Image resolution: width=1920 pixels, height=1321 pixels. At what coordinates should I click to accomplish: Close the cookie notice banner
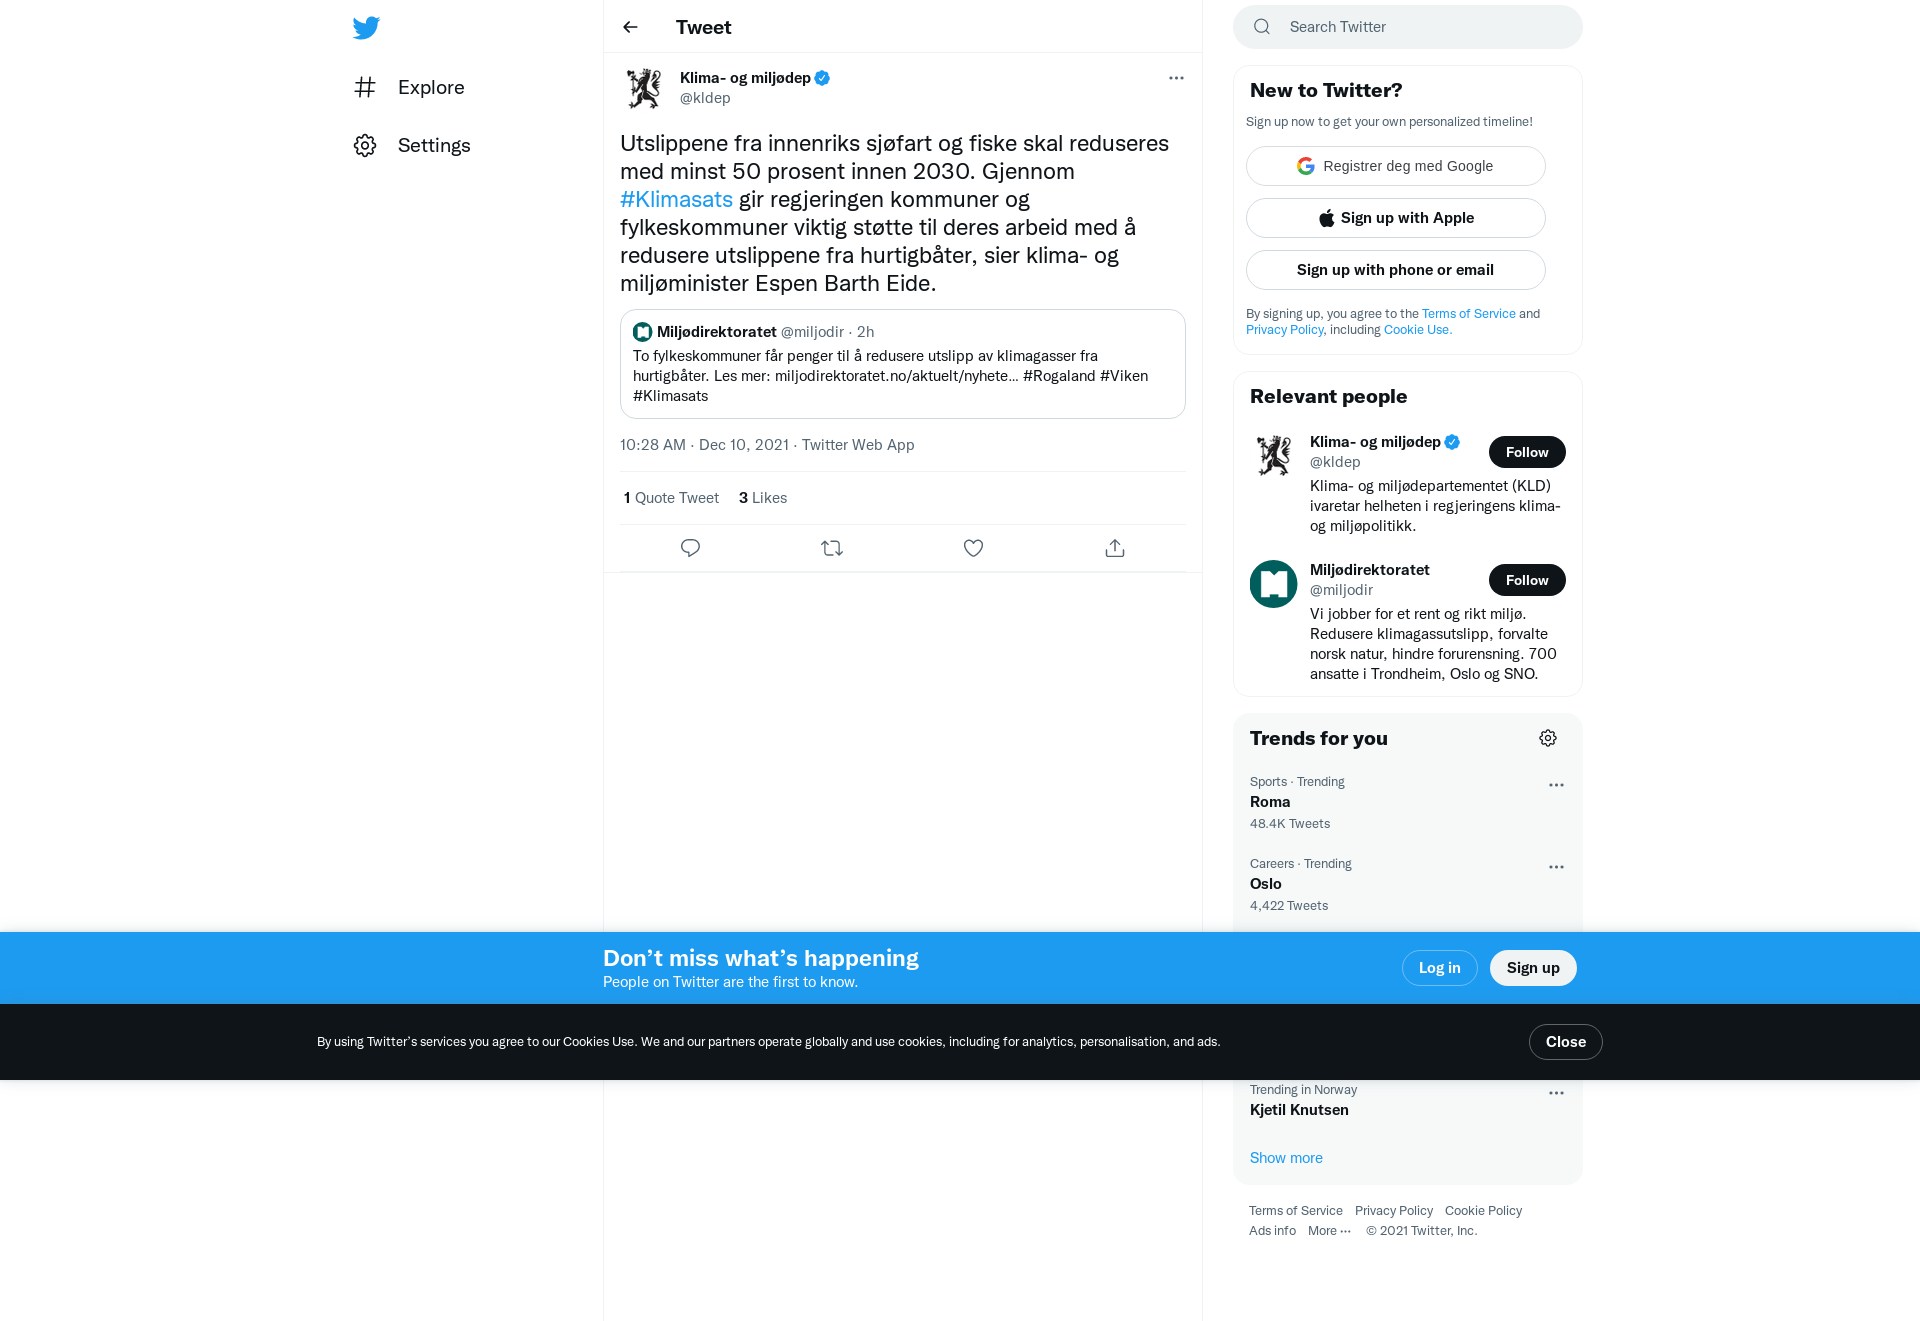[x=1565, y=1042]
